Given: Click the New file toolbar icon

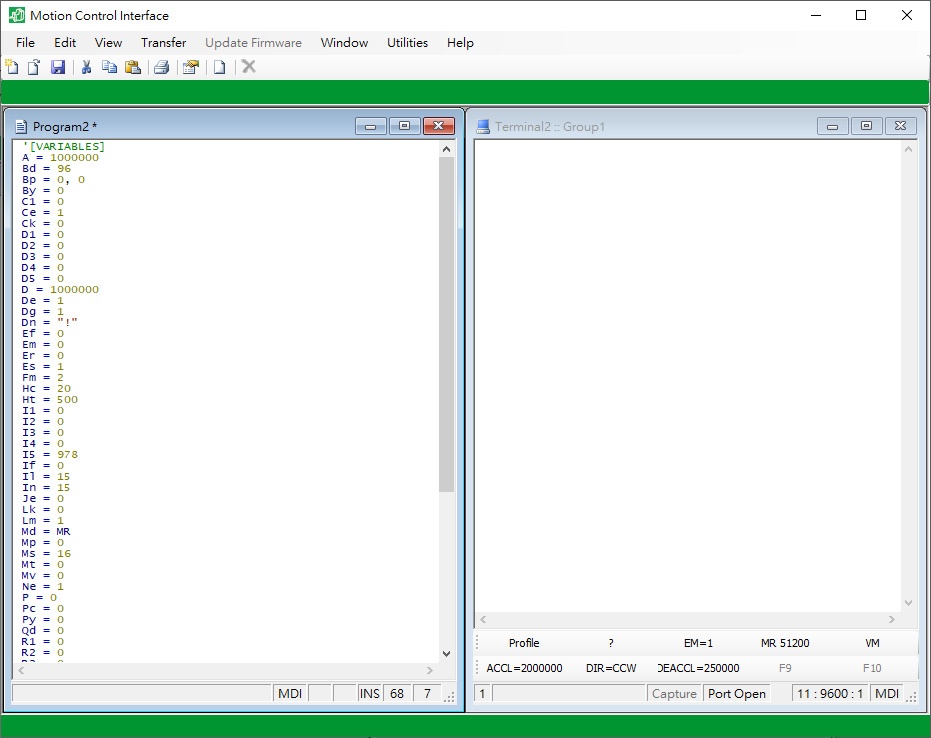Looking at the screenshot, I should pyautogui.click(x=12, y=67).
